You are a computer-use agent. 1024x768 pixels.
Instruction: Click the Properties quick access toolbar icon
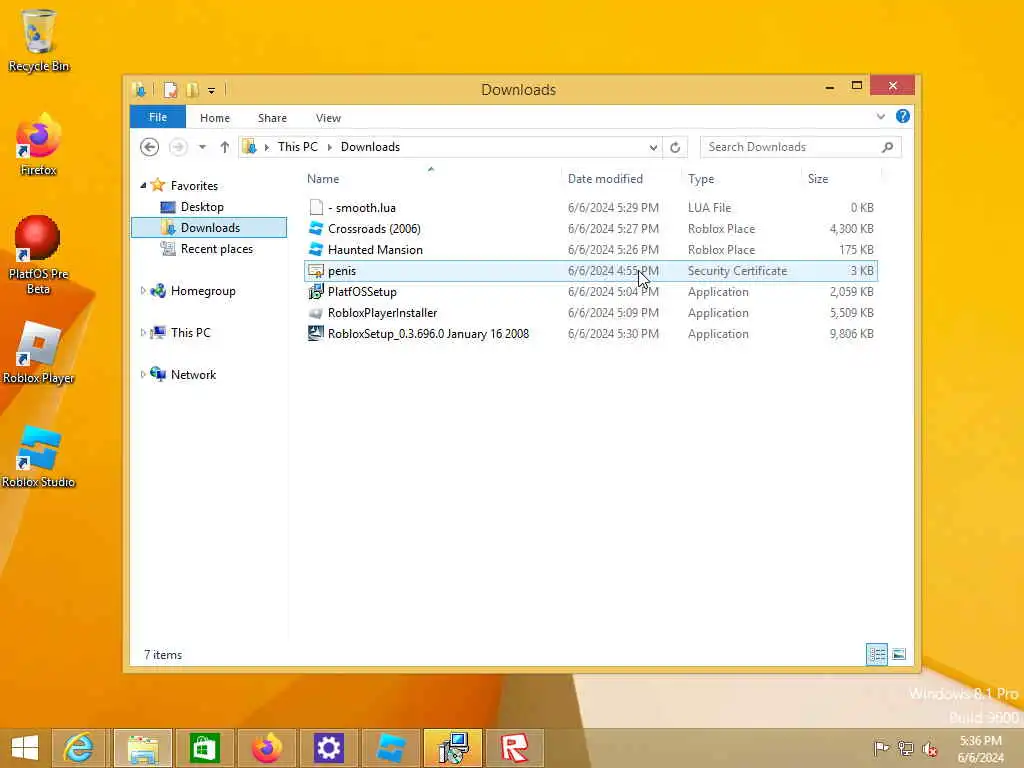click(170, 89)
